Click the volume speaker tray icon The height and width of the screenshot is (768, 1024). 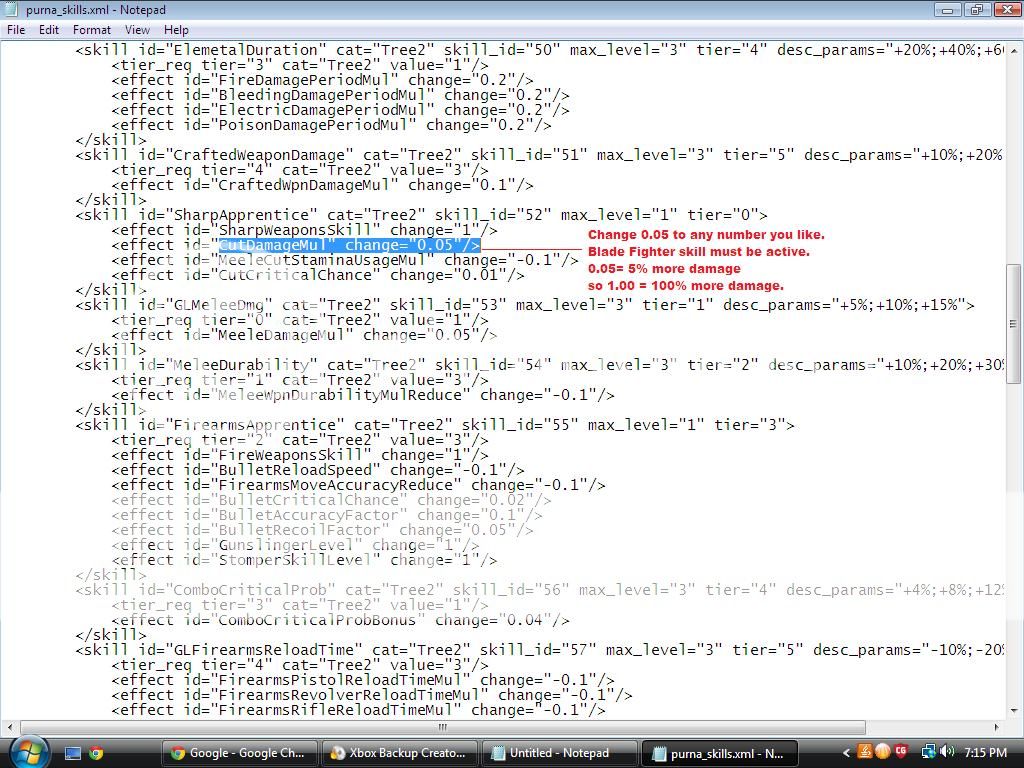946,752
